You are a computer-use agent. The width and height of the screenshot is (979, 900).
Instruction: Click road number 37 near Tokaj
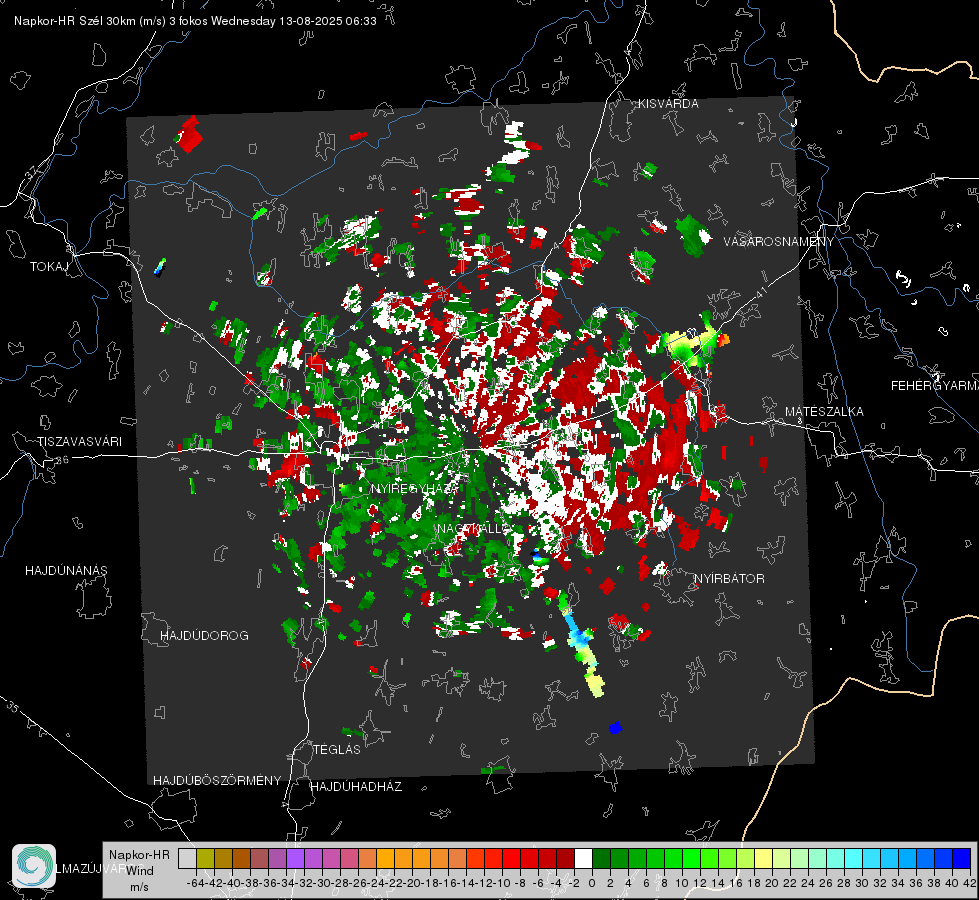click(x=32, y=172)
